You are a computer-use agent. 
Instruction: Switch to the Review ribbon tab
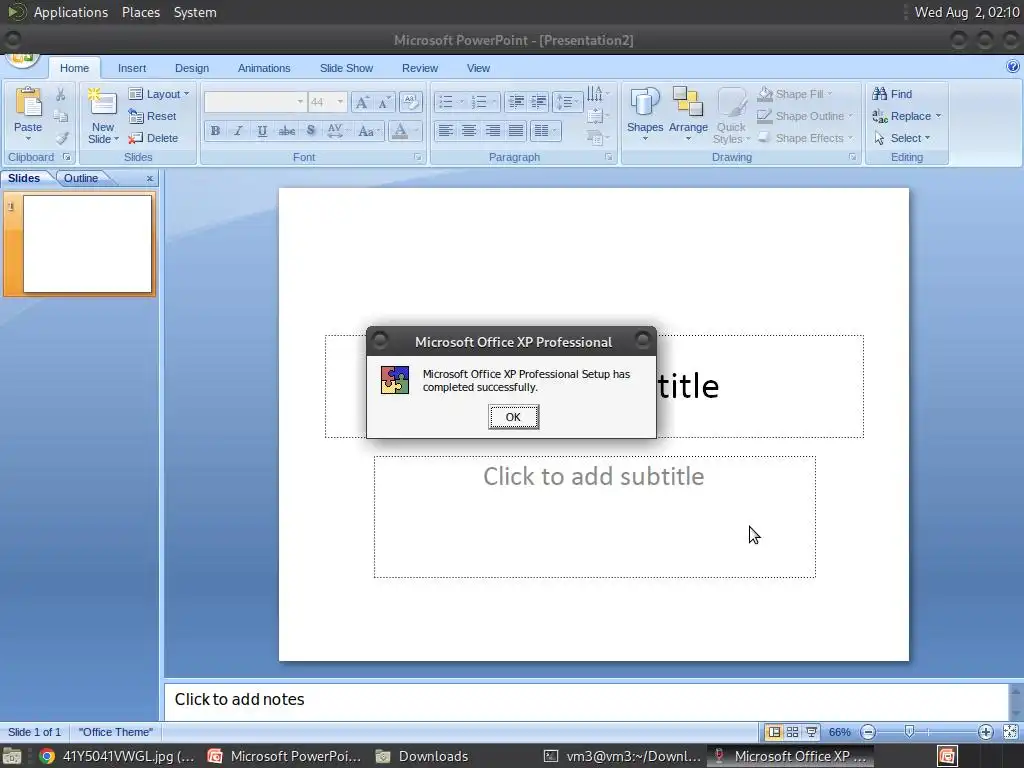[x=420, y=68]
